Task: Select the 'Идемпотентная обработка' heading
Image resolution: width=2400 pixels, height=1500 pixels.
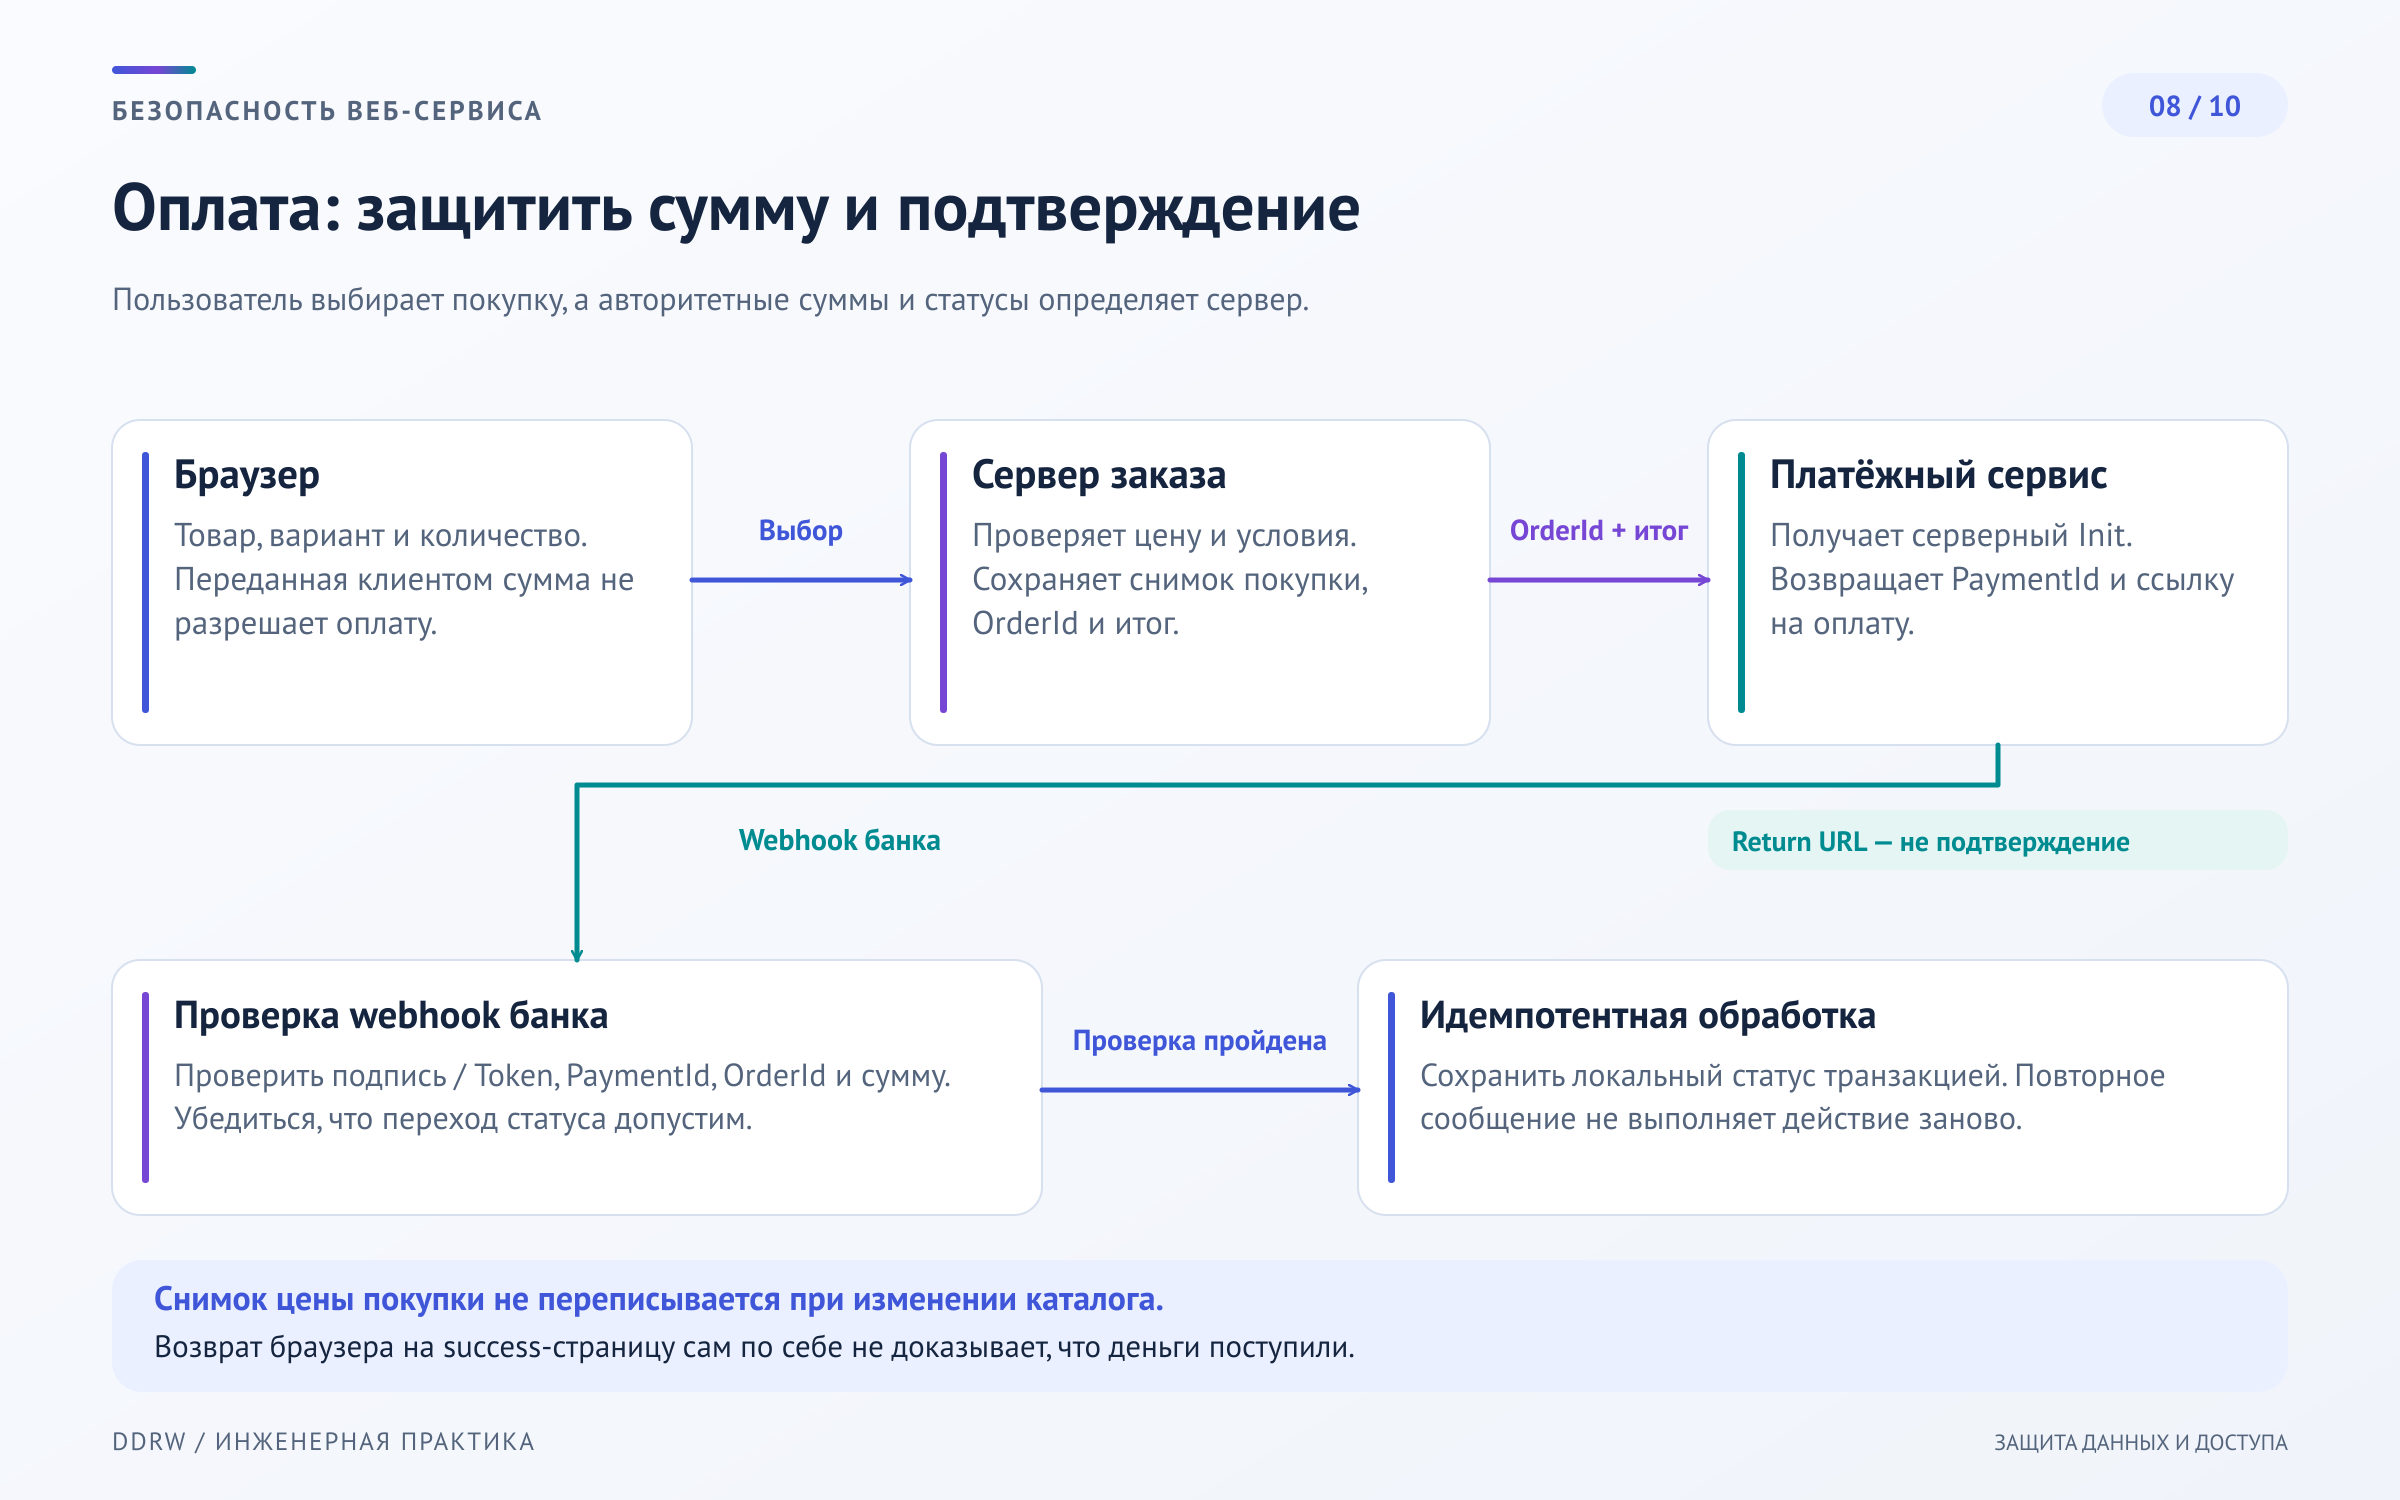Action: click(1648, 1015)
